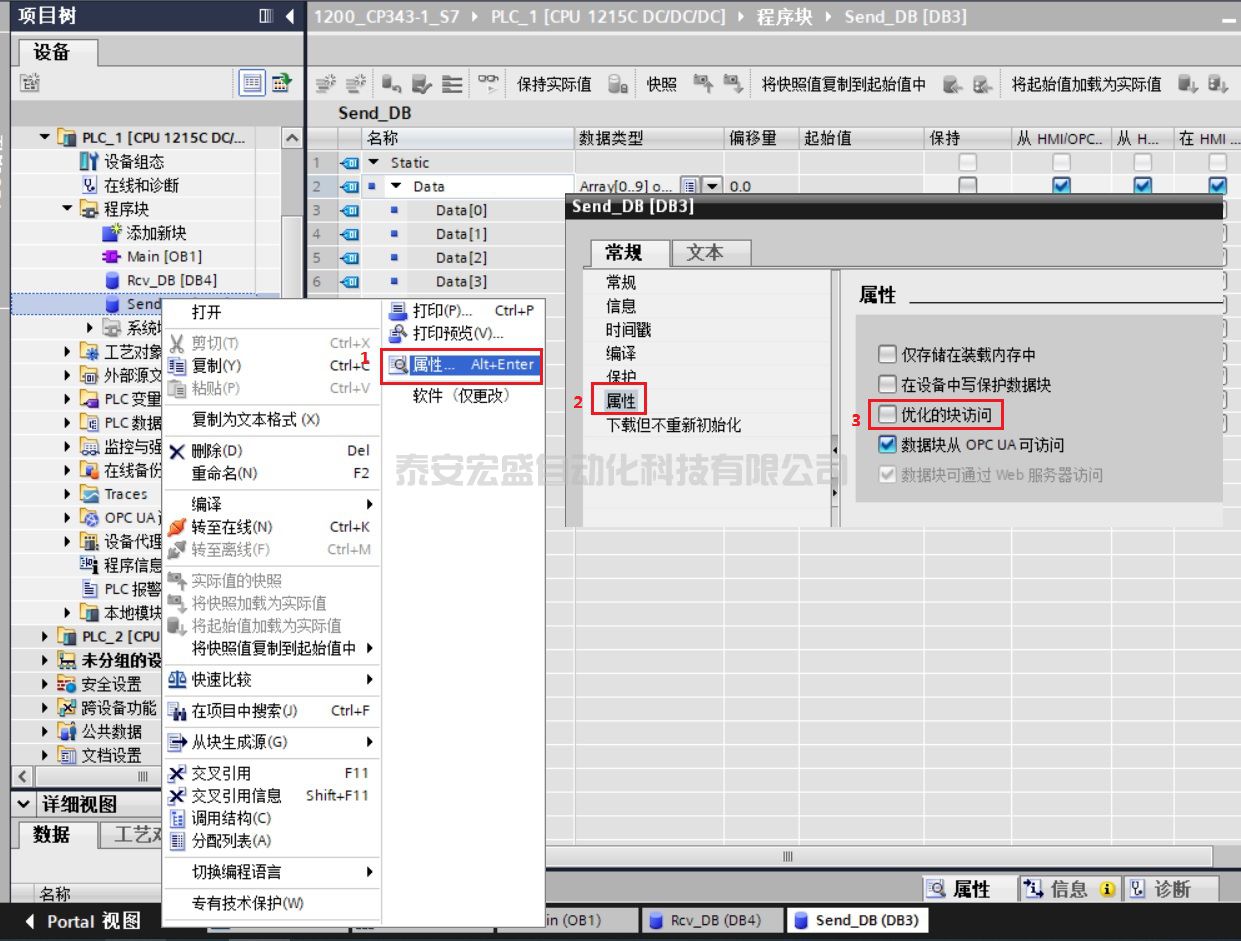
Task: Select 保护 in properties dialog list
Action: [620, 378]
